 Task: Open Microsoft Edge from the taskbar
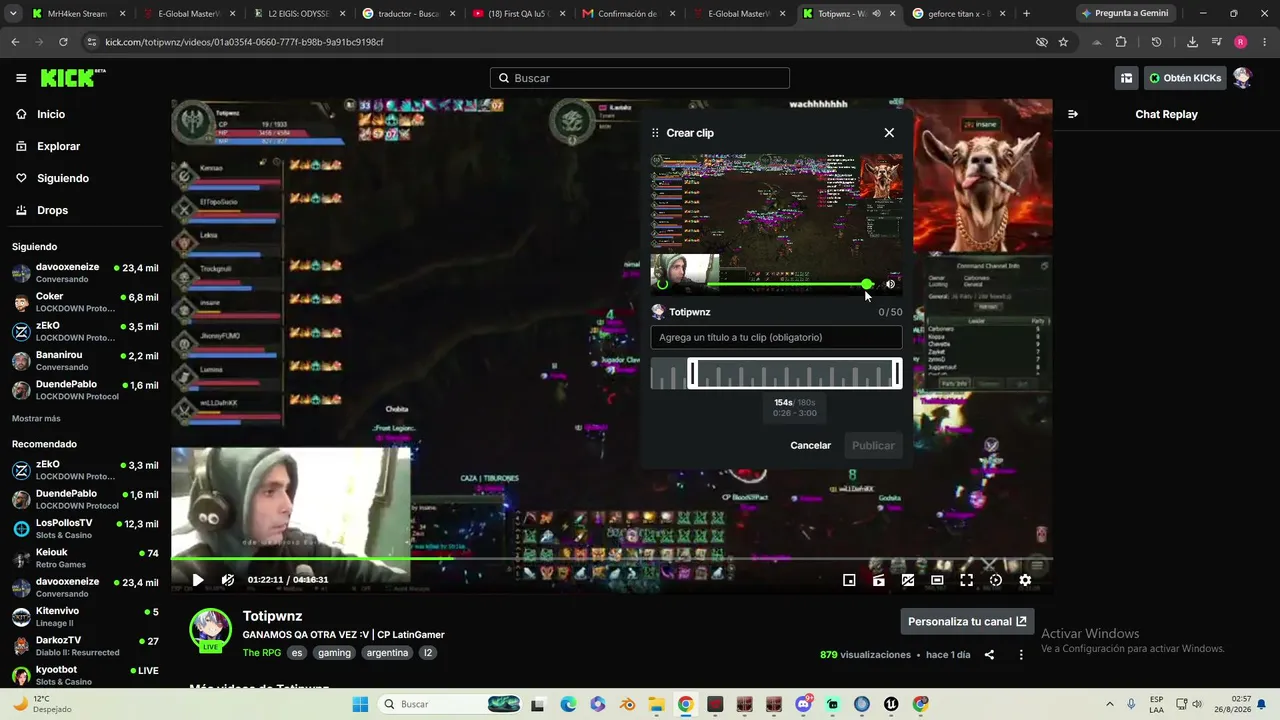point(568,704)
